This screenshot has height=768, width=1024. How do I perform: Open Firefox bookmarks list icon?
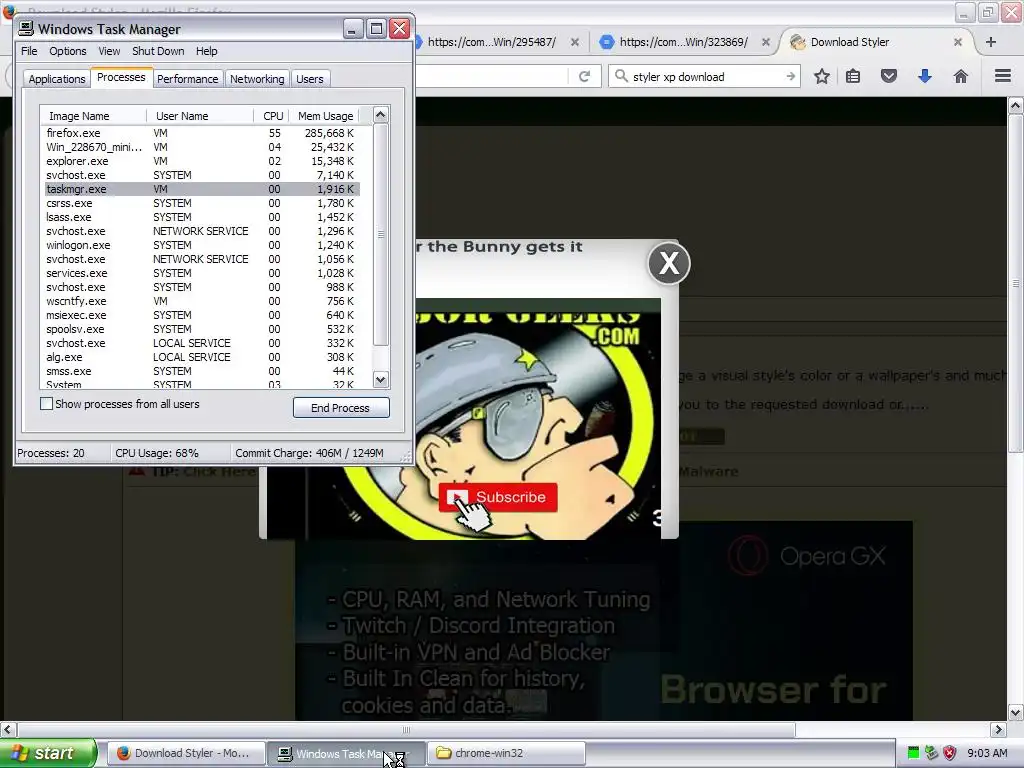coord(853,76)
